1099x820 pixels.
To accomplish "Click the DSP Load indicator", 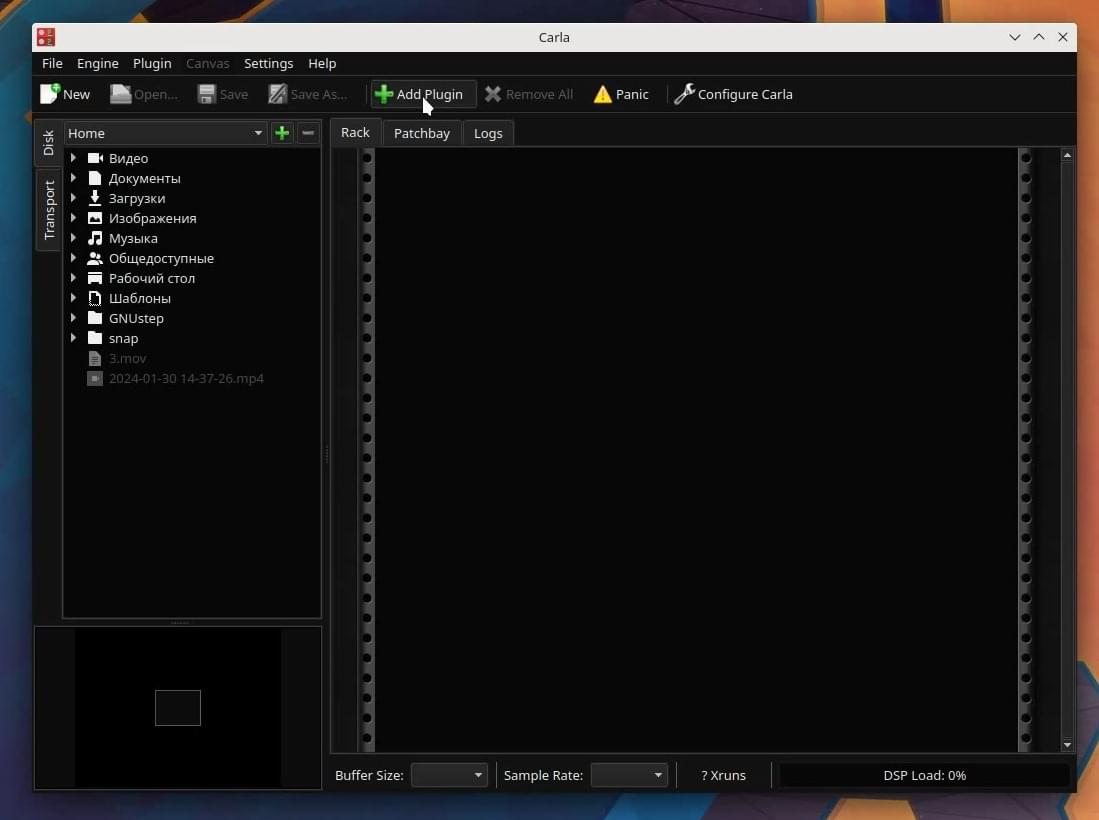I will click(924, 775).
